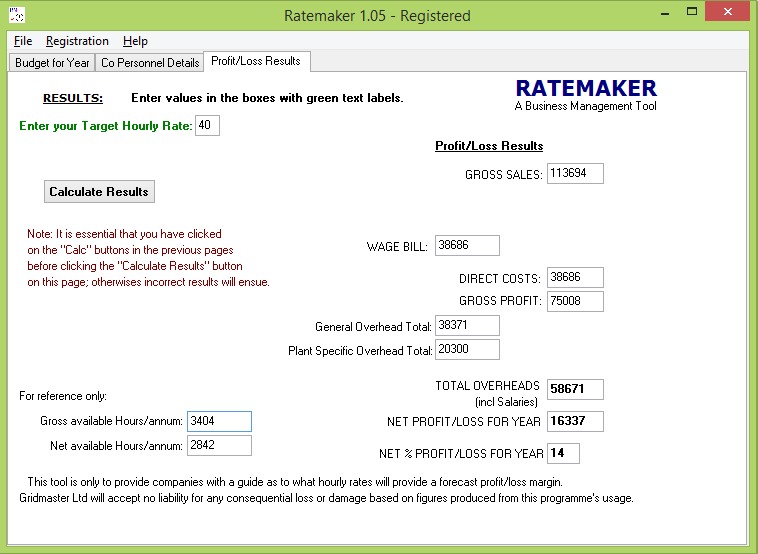Focus the Gross Profit field
Screen dimensions: 758x554
pyautogui.click(x=575, y=301)
